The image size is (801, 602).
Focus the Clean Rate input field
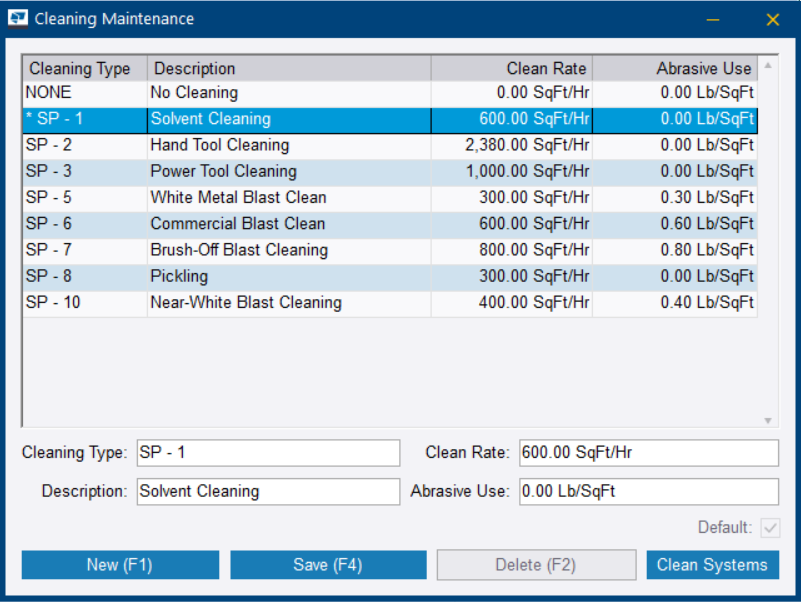tap(648, 453)
